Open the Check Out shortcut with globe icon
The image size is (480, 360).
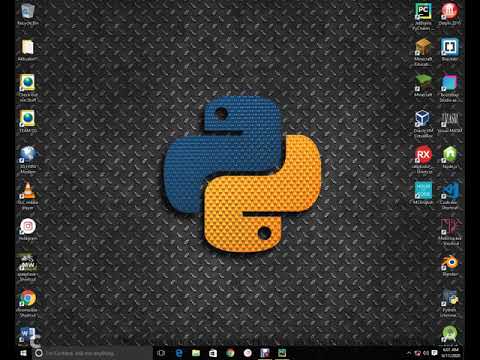click(28, 86)
